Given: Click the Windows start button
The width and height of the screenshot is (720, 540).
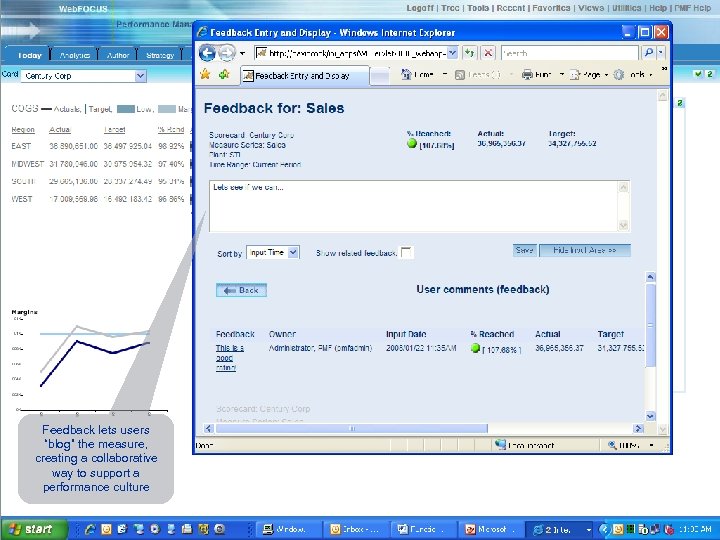Looking at the screenshot, I should 34,529.
